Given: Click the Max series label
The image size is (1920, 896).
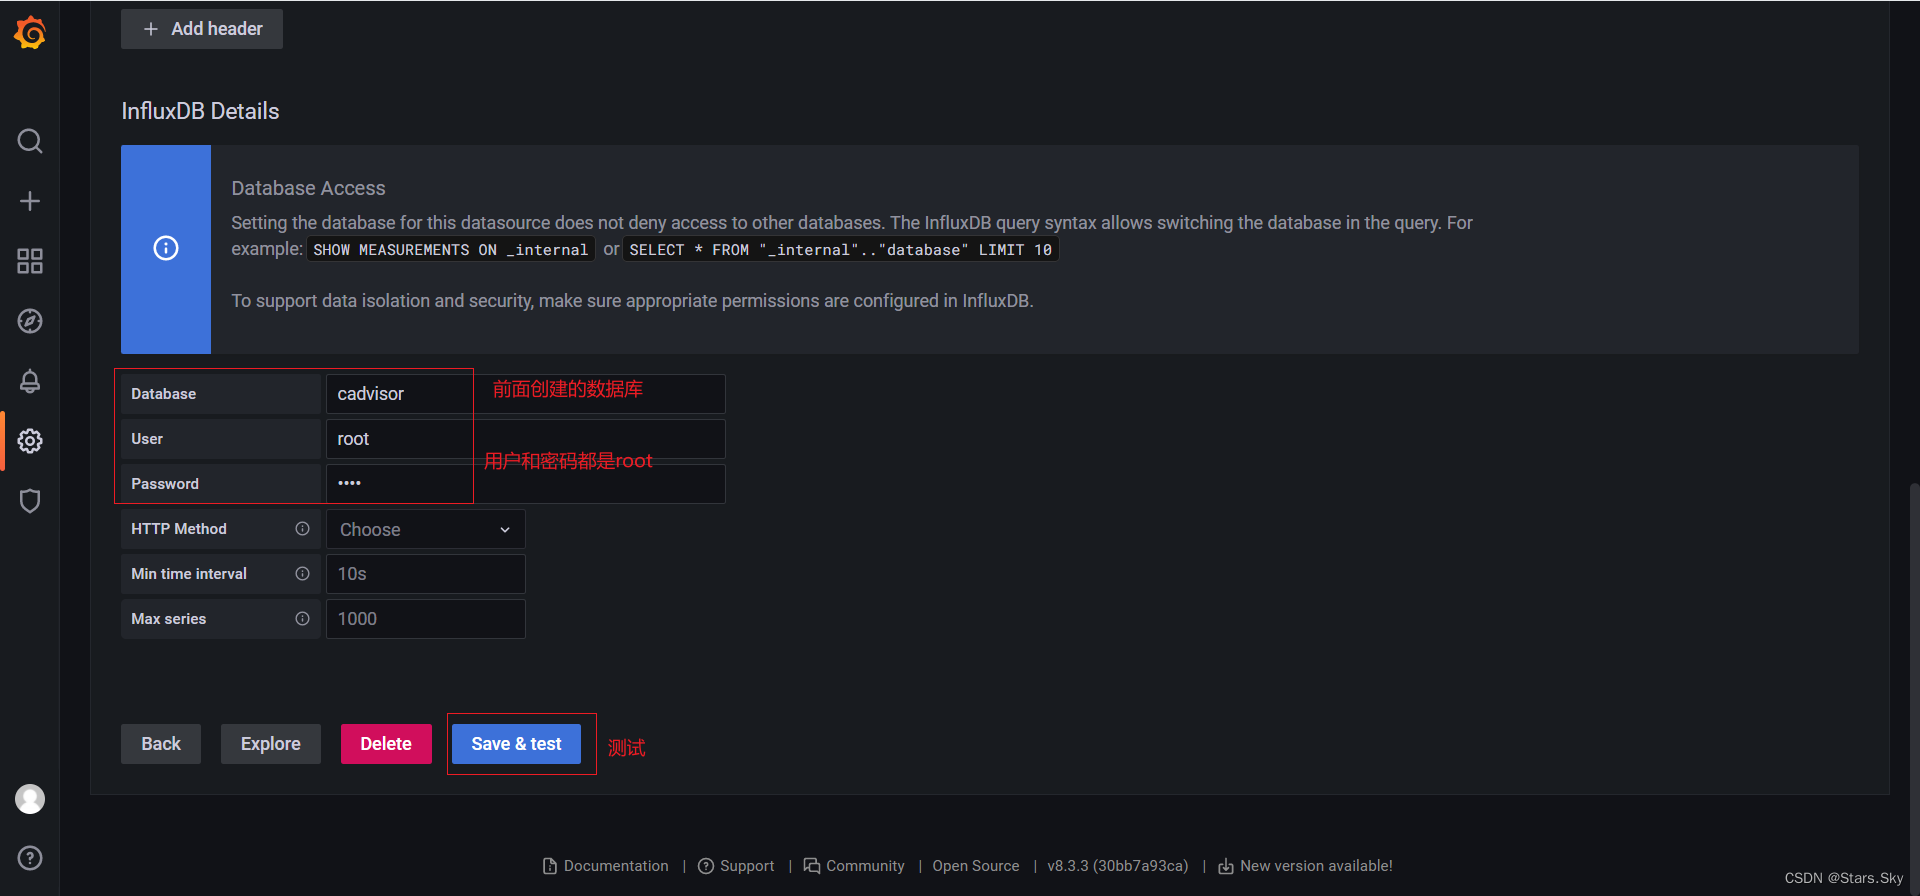Looking at the screenshot, I should point(169,619).
